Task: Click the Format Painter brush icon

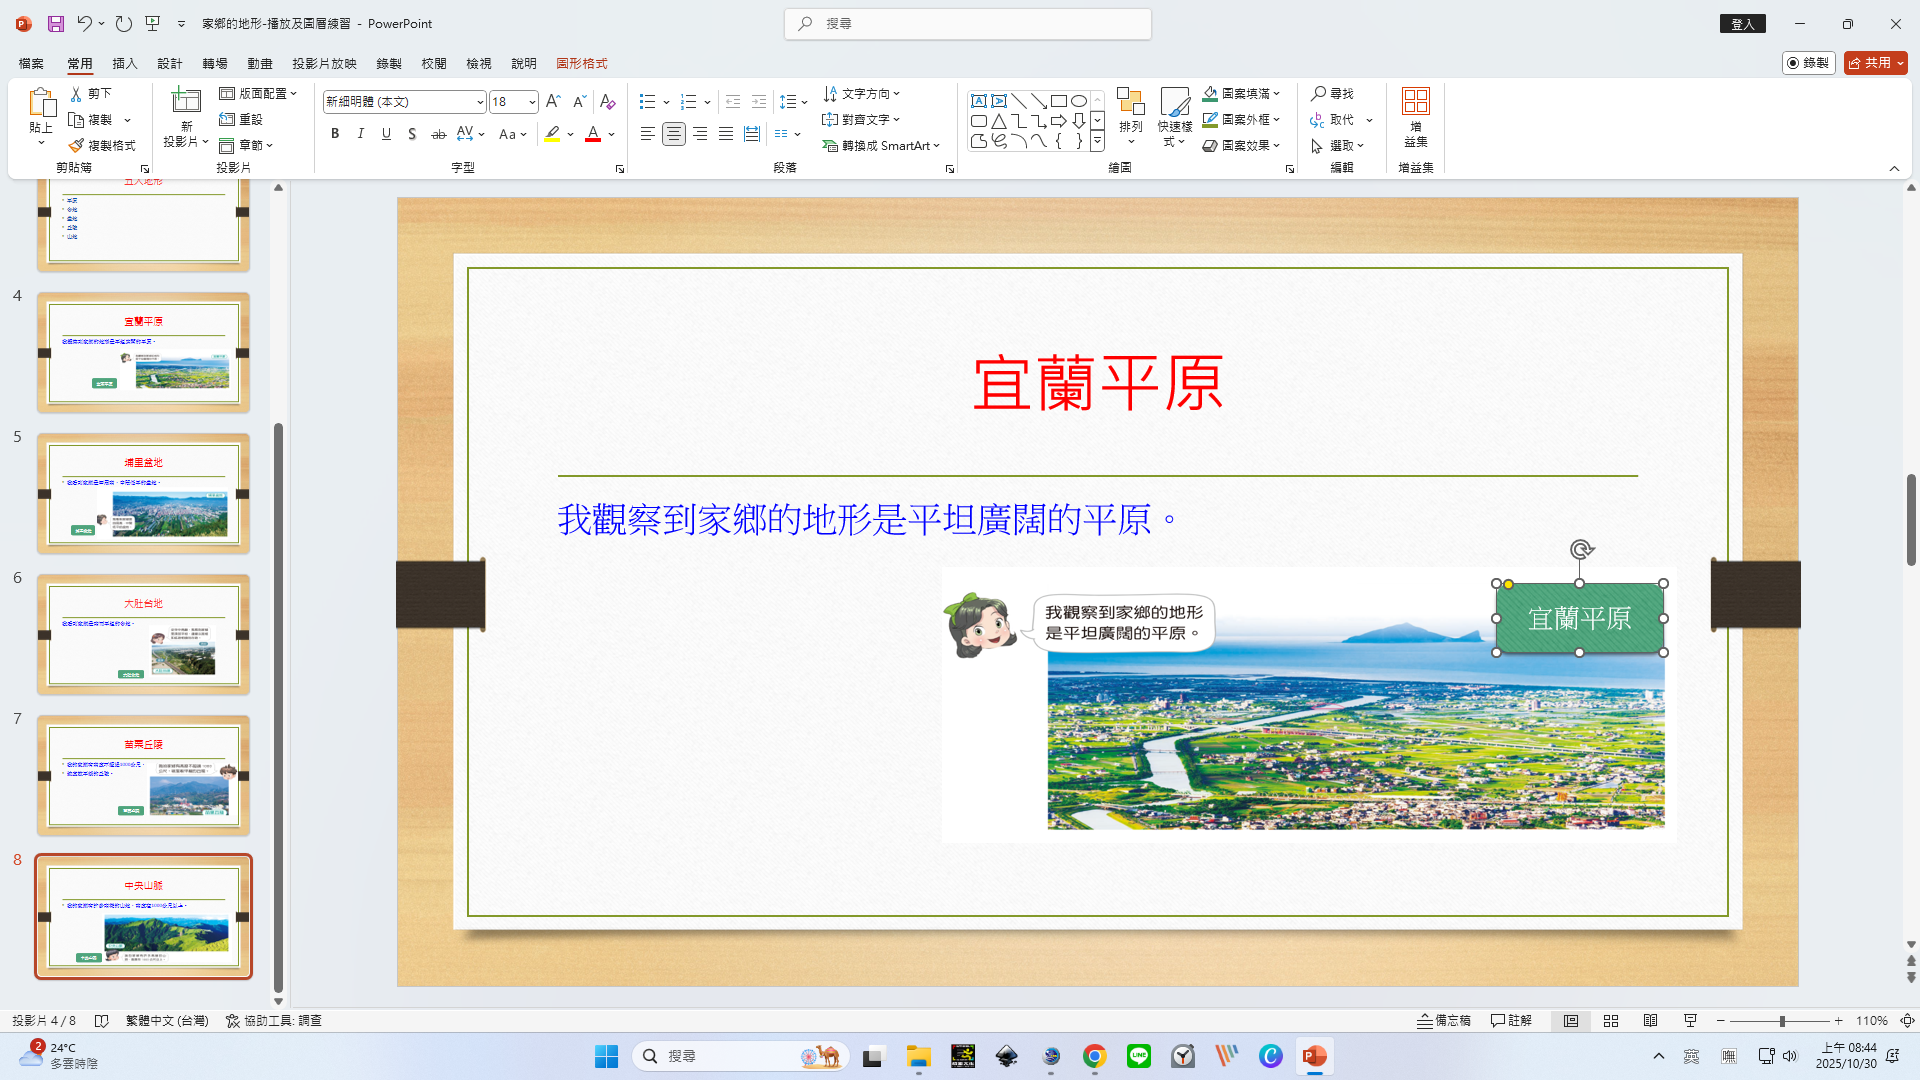Action: 76,146
